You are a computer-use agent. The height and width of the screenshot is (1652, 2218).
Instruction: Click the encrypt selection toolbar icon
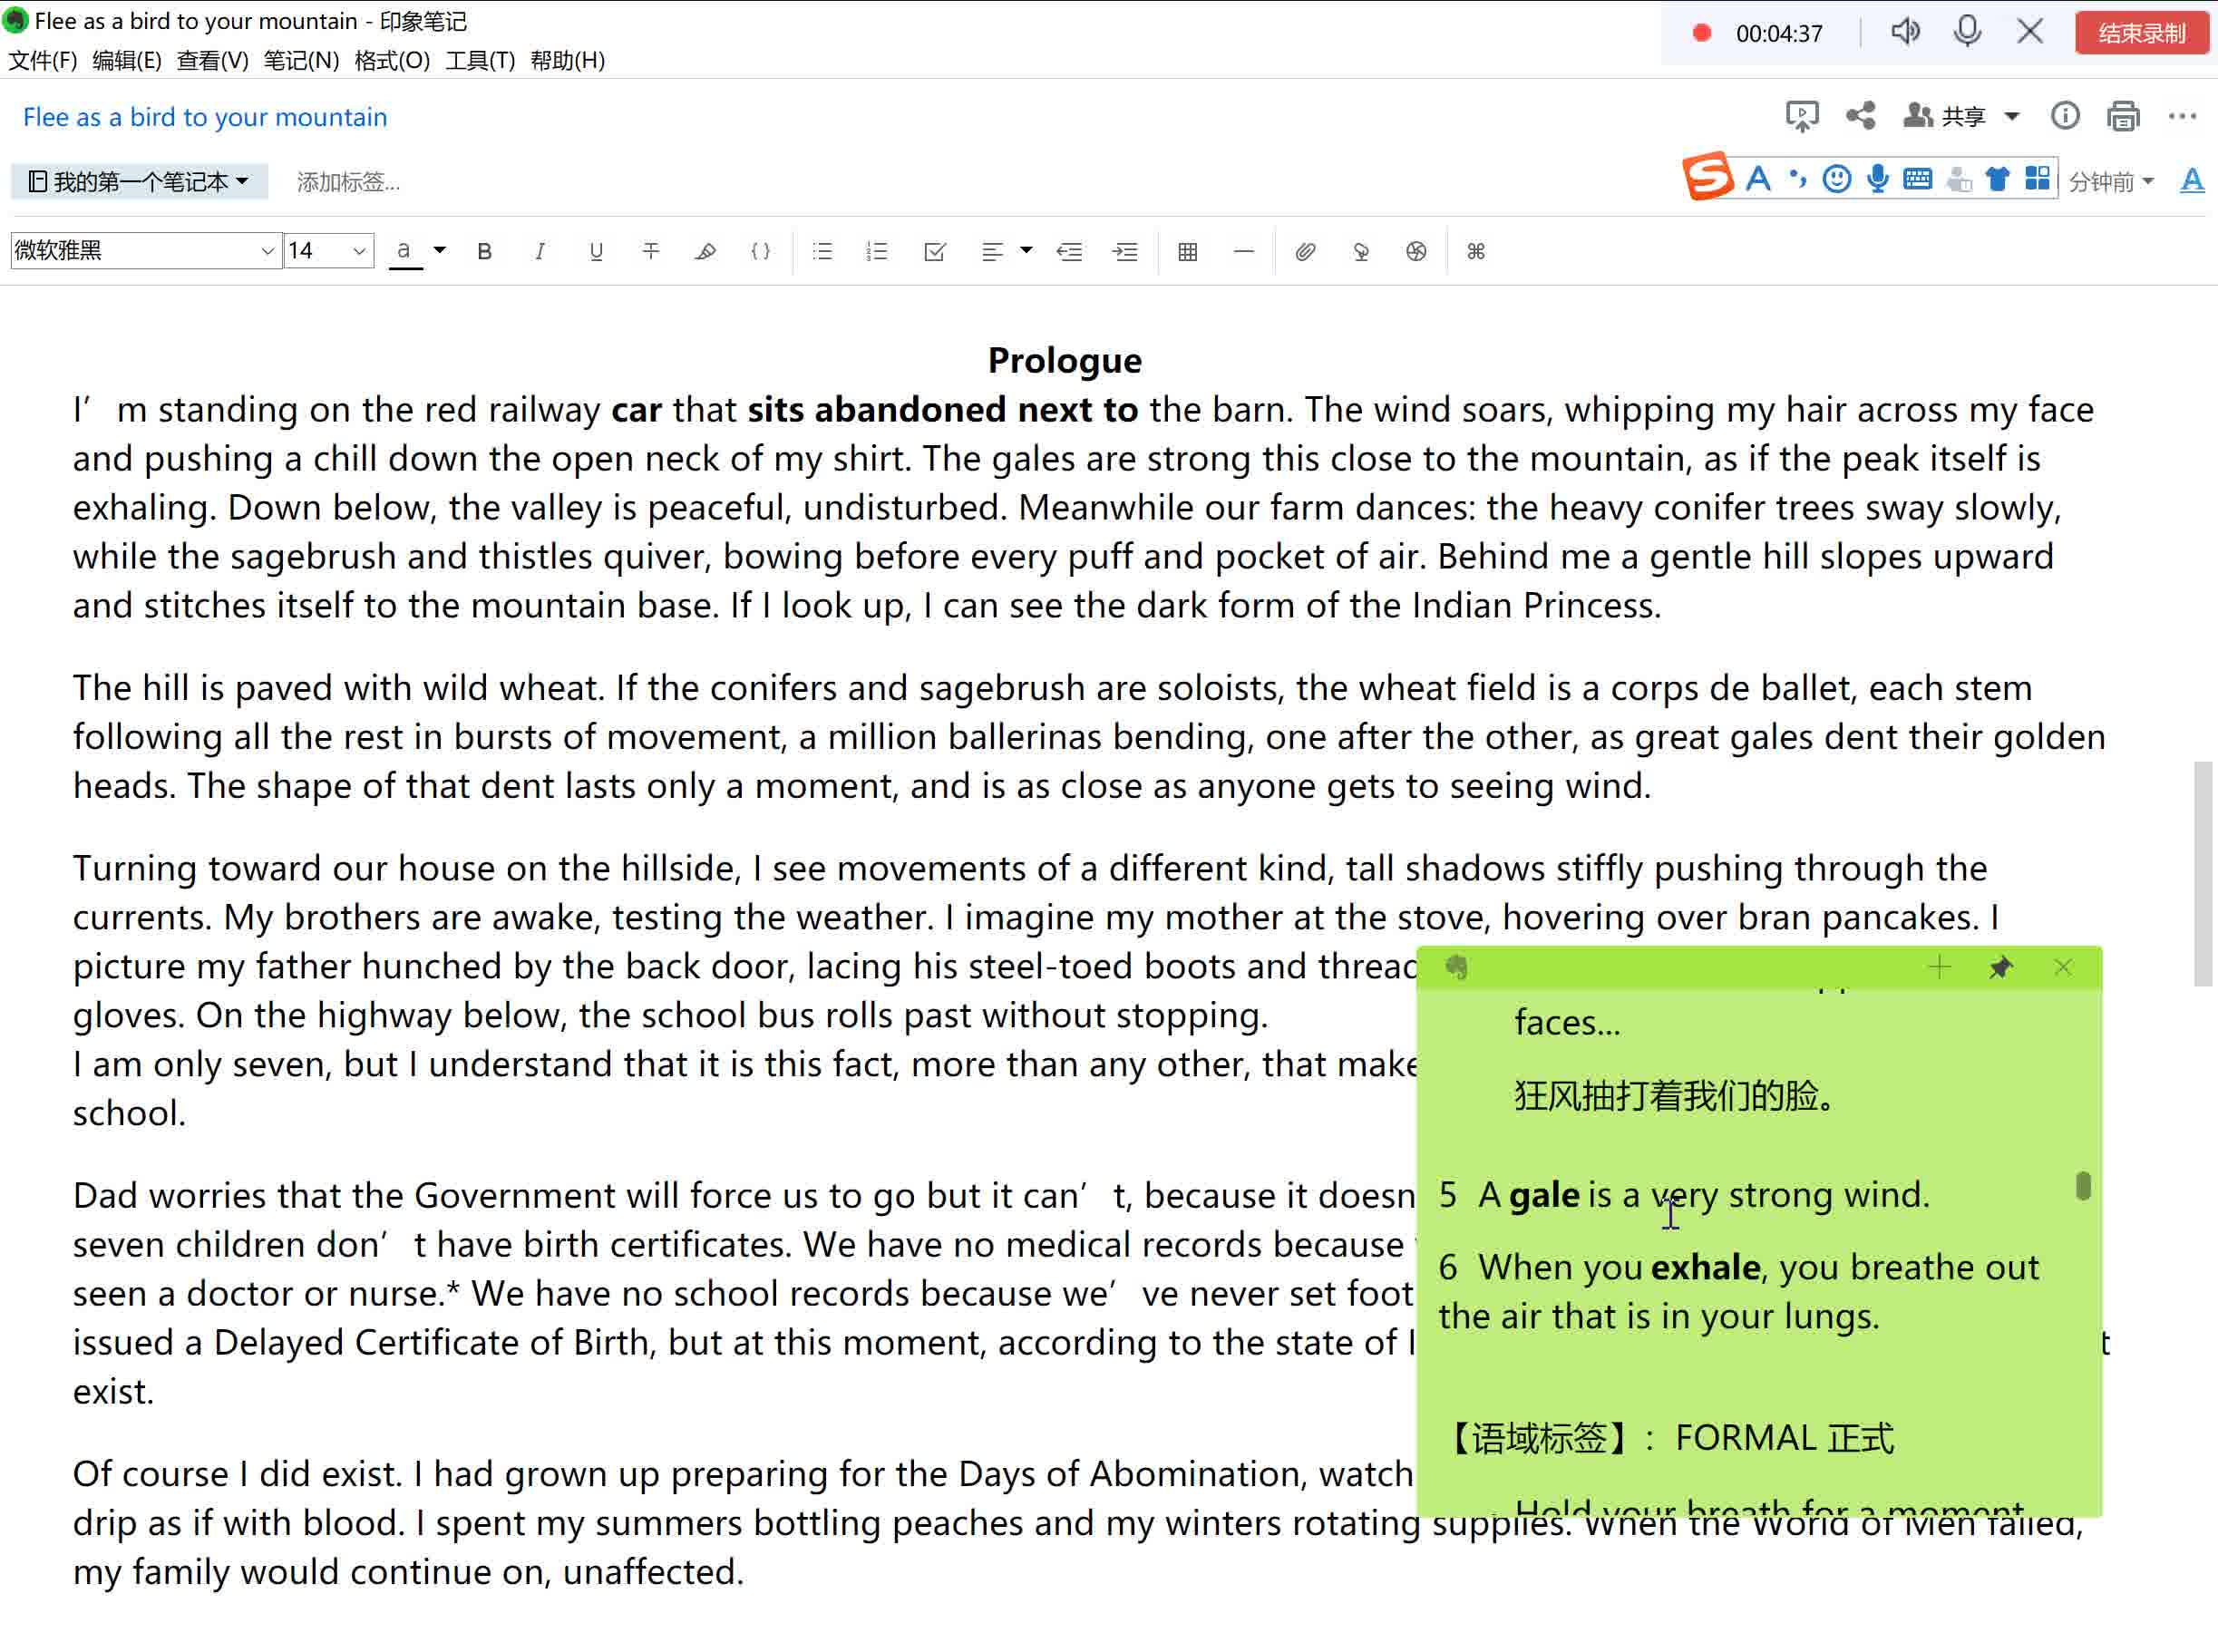1416,251
